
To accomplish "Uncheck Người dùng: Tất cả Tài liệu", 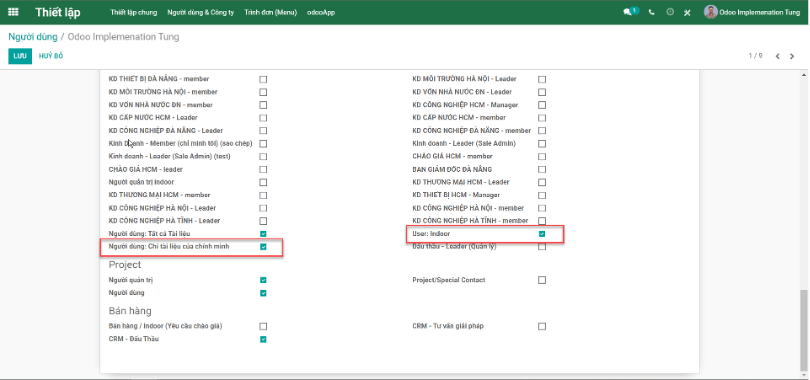I will click(x=263, y=234).
